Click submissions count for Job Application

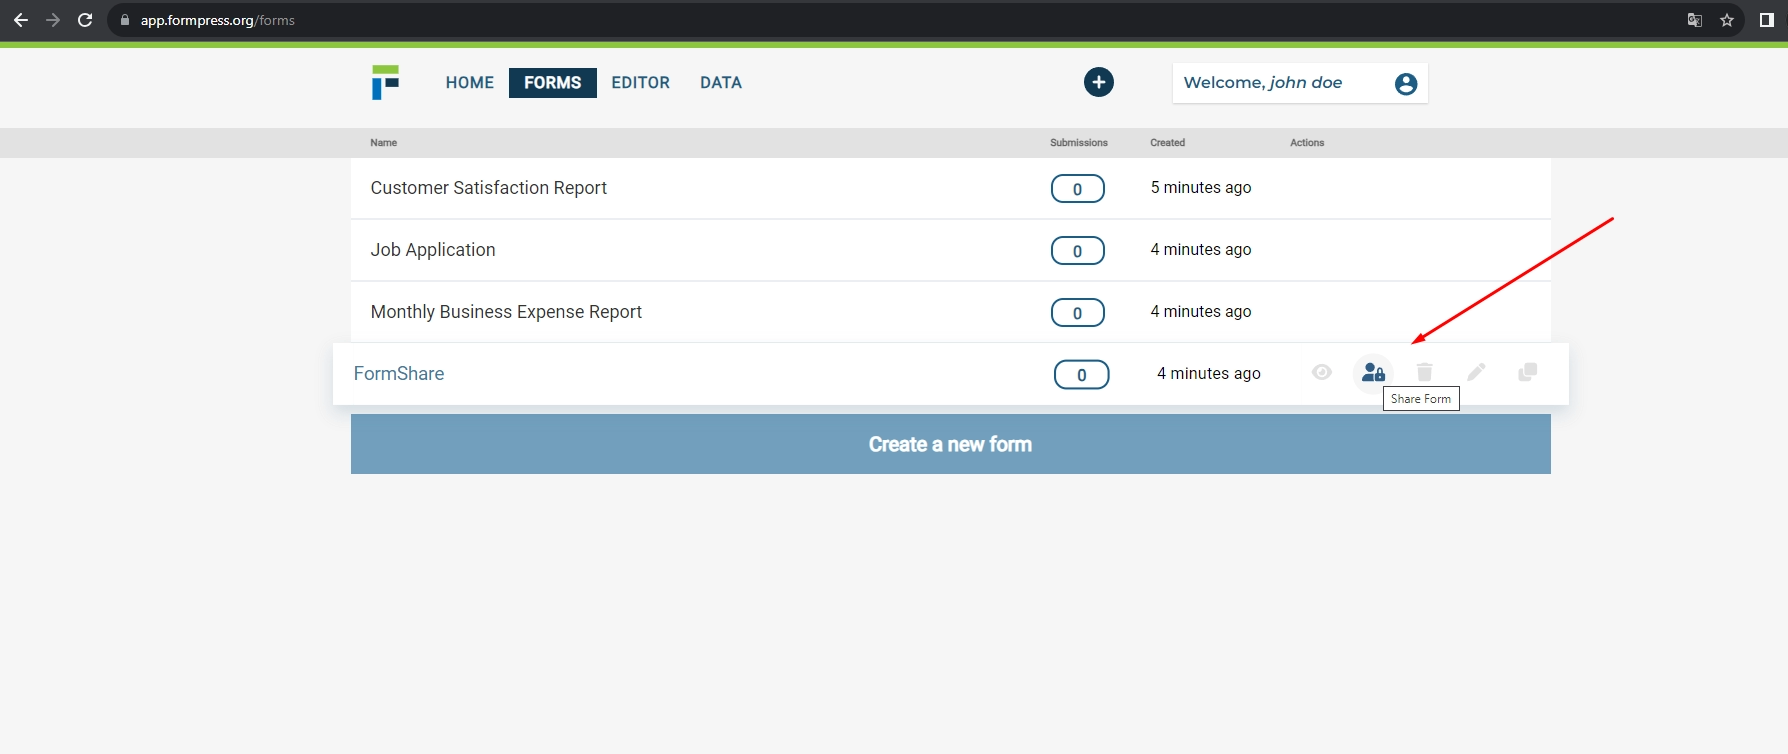coord(1078,251)
